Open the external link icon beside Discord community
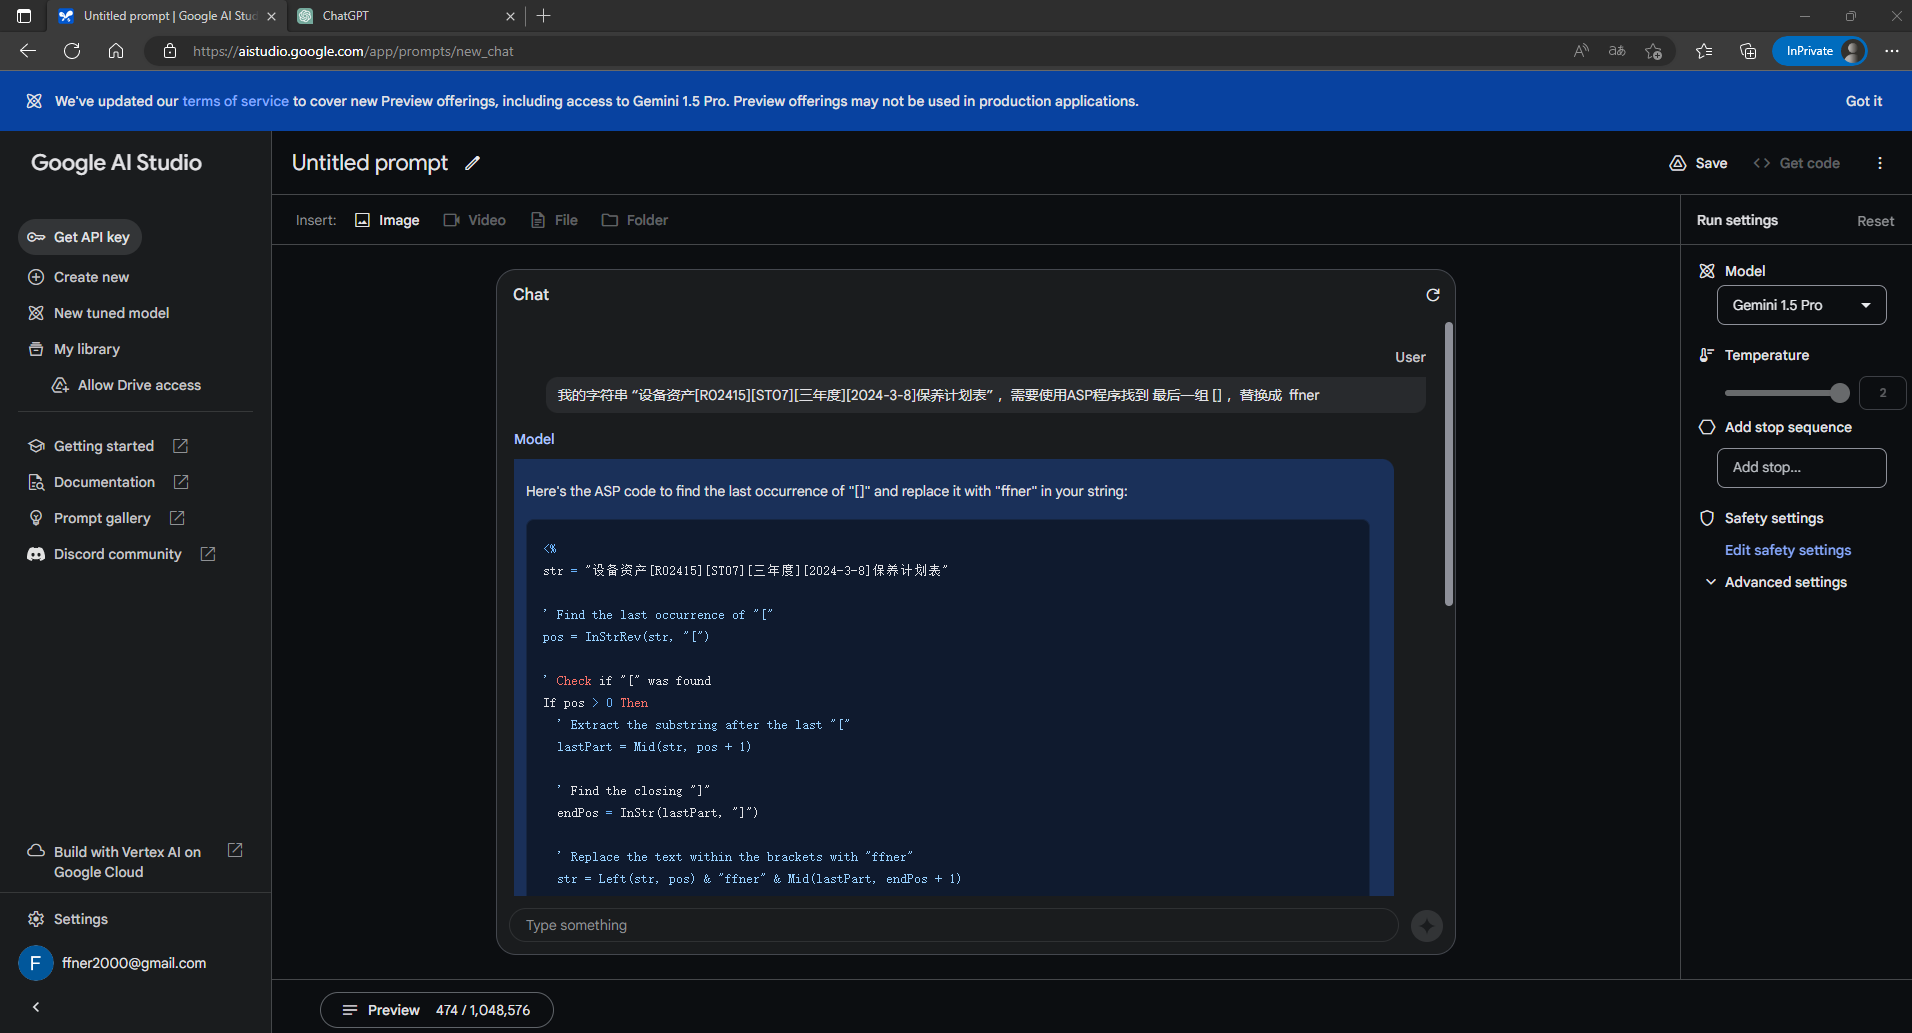 208,554
